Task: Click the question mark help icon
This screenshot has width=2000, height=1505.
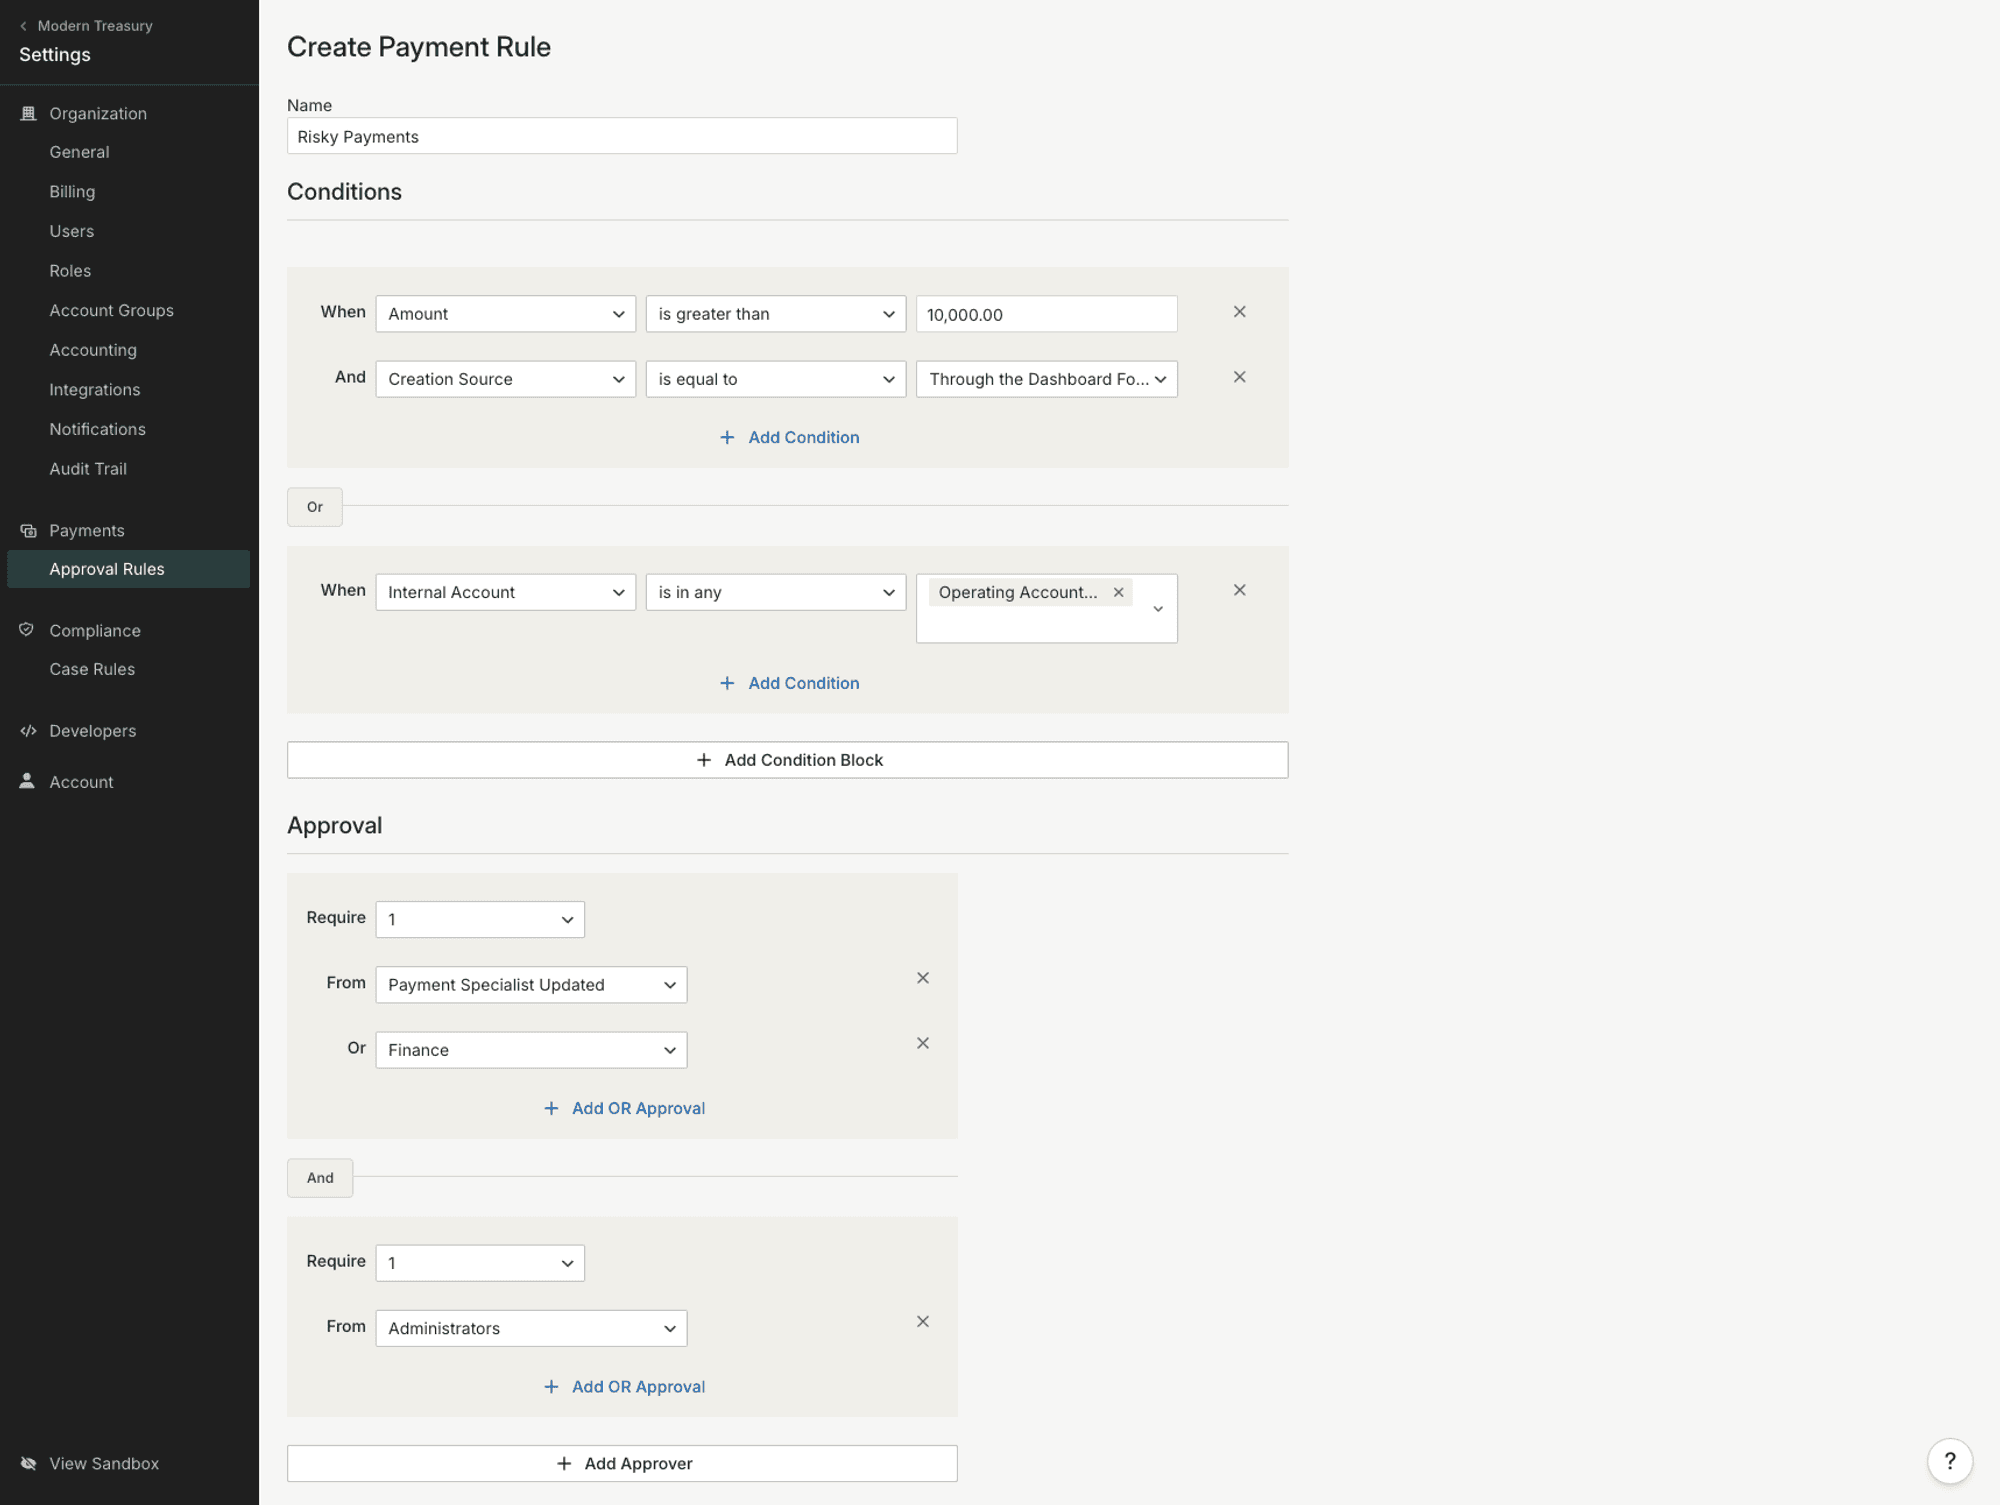Action: tap(1949, 1461)
